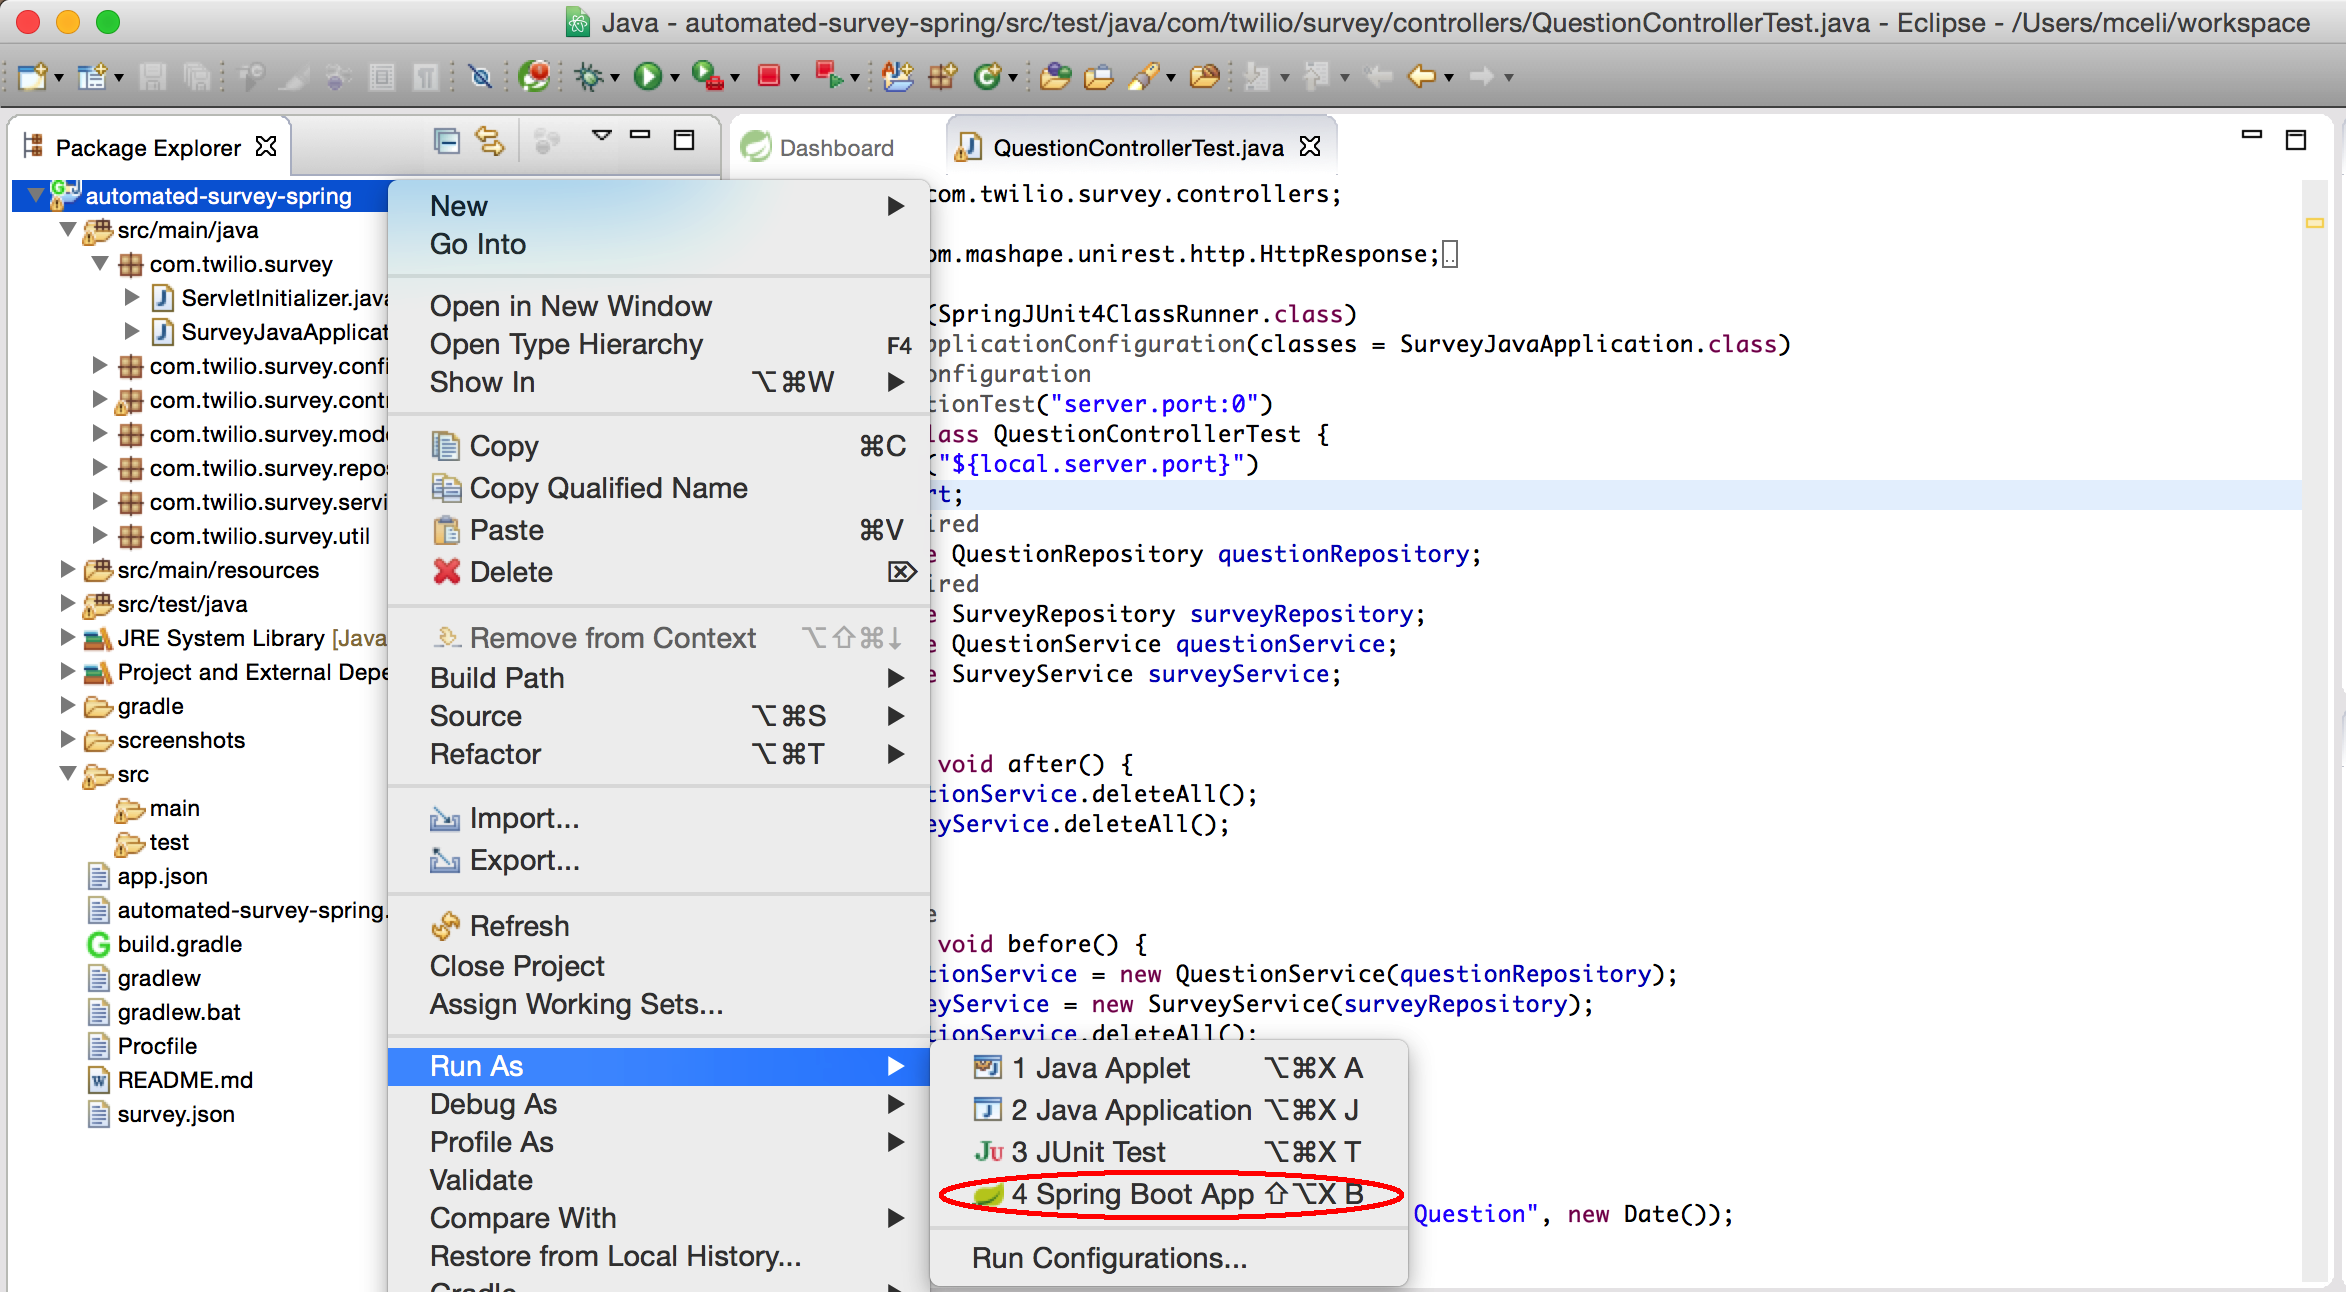Expand the src/main/resources folder

(68, 569)
